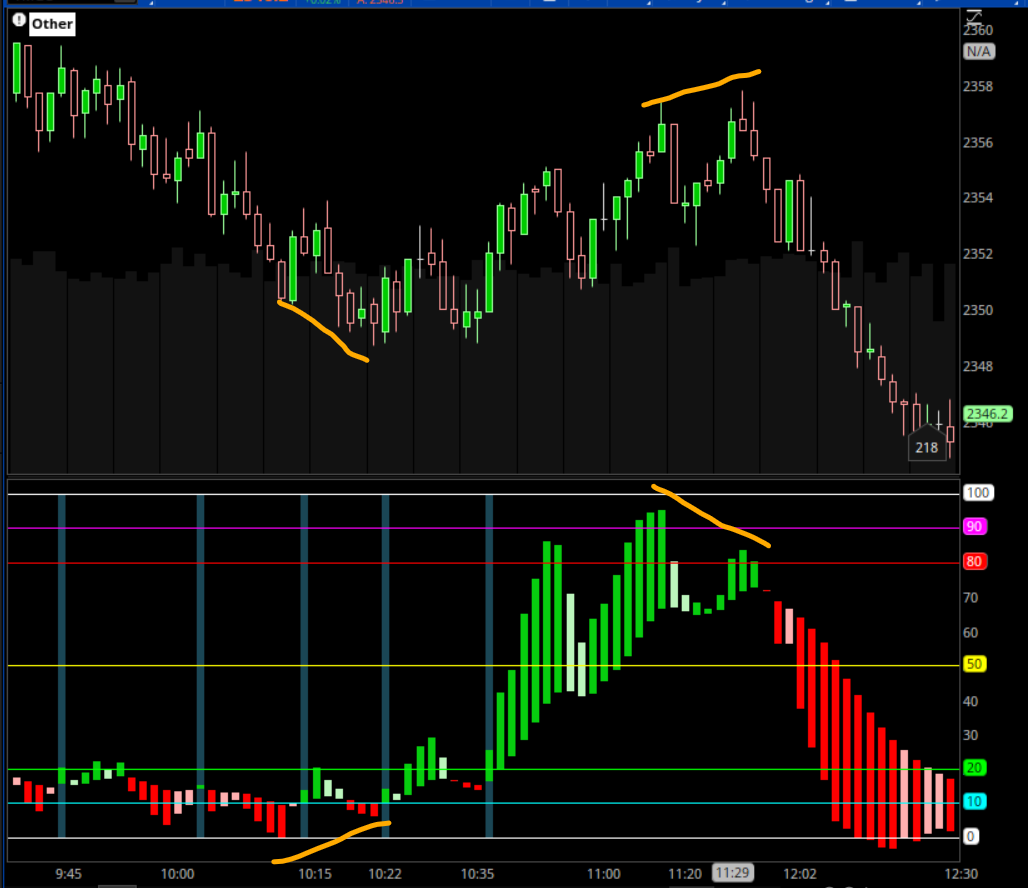This screenshot has height=888, width=1028.
Task: Click the orange divergence line over indicator peak
Action: click(x=711, y=516)
